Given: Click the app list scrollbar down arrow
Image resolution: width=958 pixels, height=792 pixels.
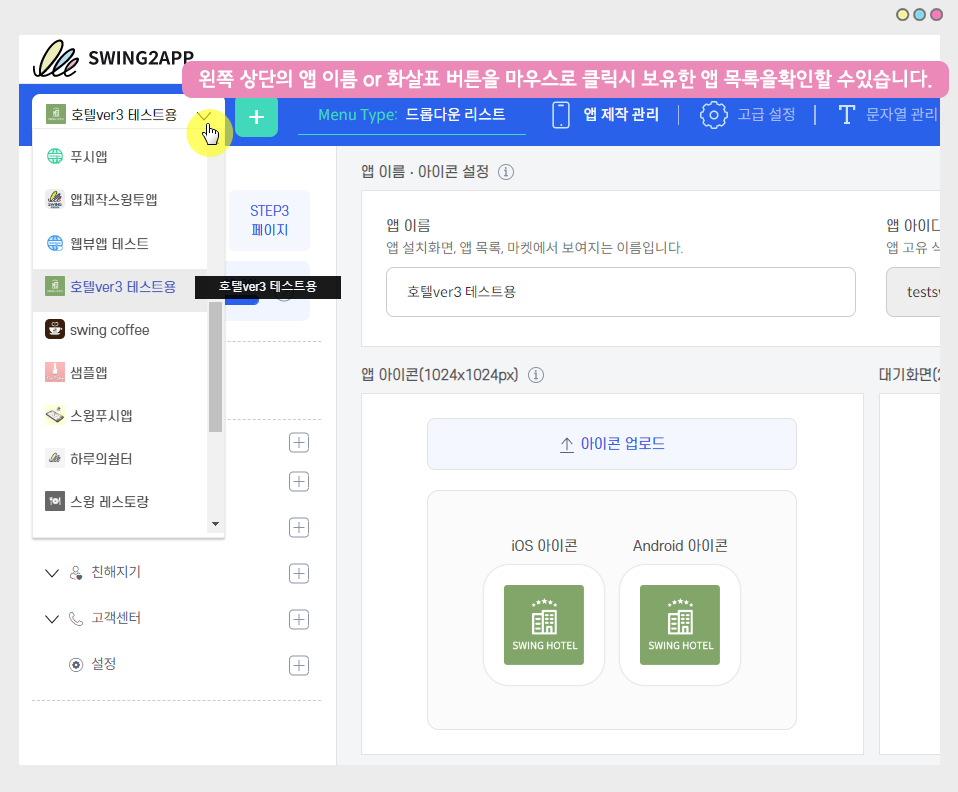Looking at the screenshot, I should [215, 524].
